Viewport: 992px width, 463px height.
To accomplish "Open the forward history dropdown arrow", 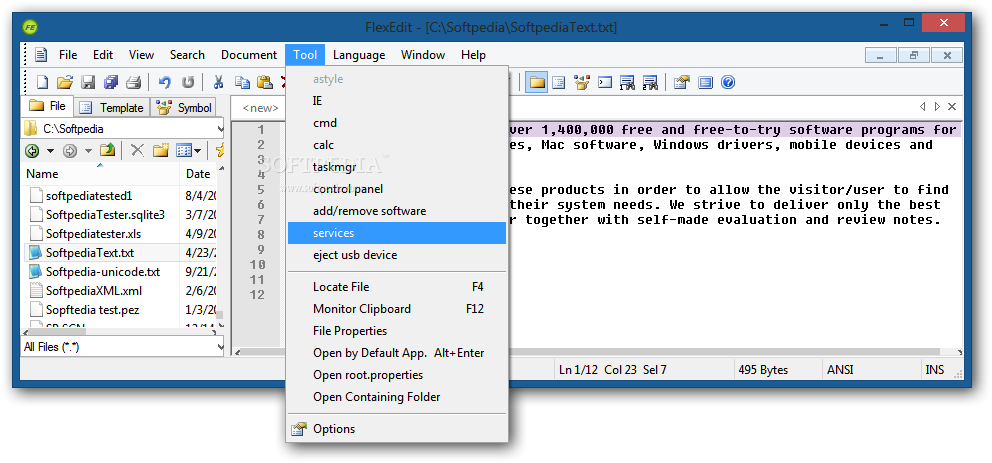I will (89, 151).
